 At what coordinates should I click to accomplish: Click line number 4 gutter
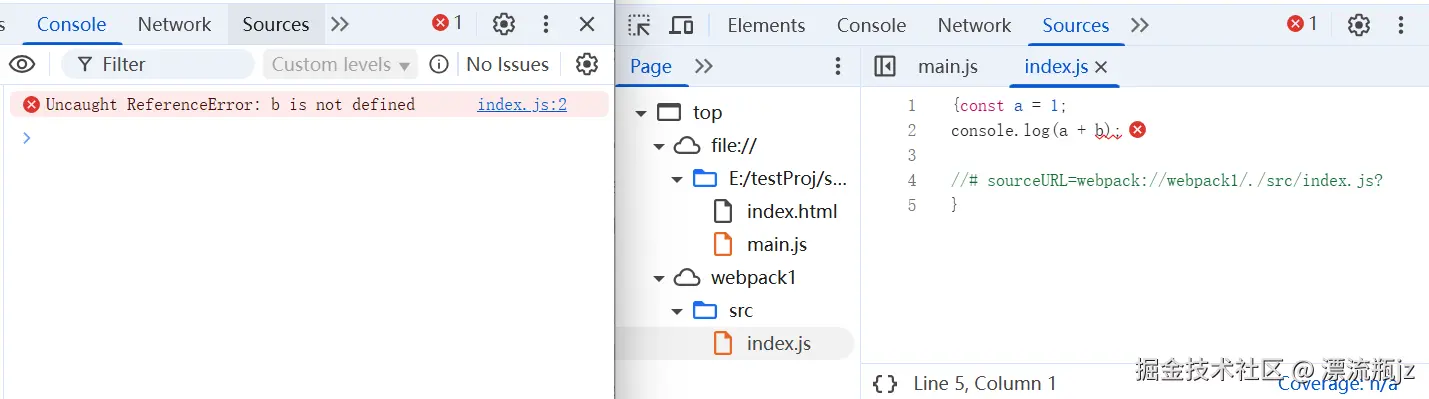click(911, 180)
